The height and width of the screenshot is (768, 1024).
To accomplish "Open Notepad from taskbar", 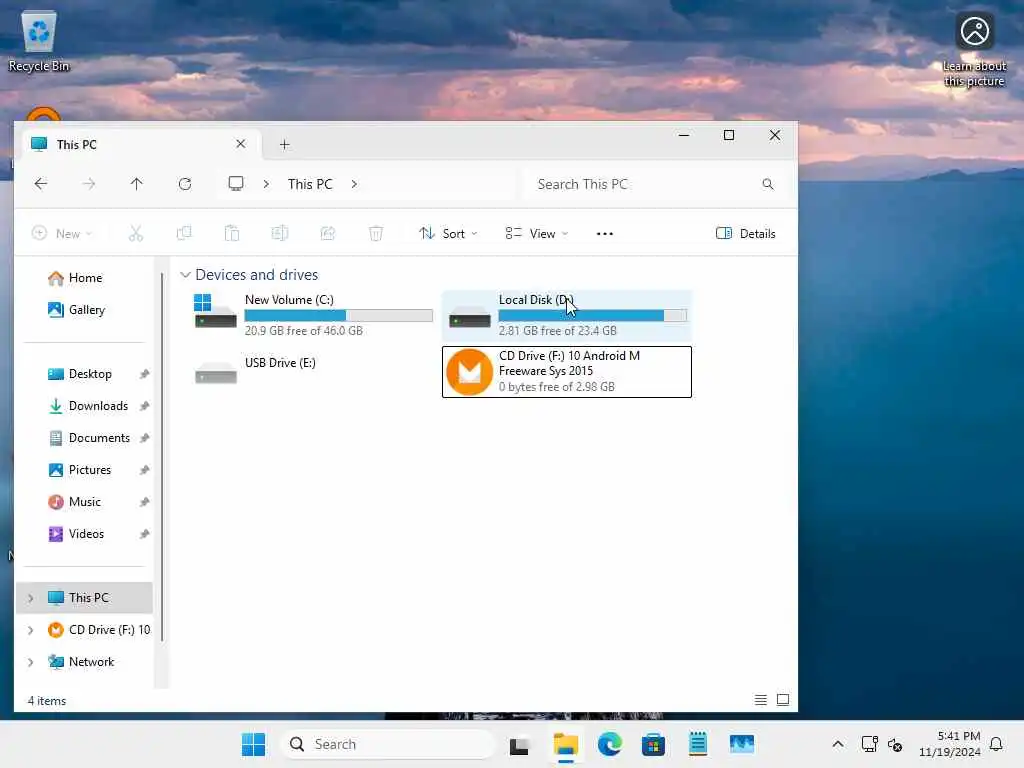I will [697, 744].
